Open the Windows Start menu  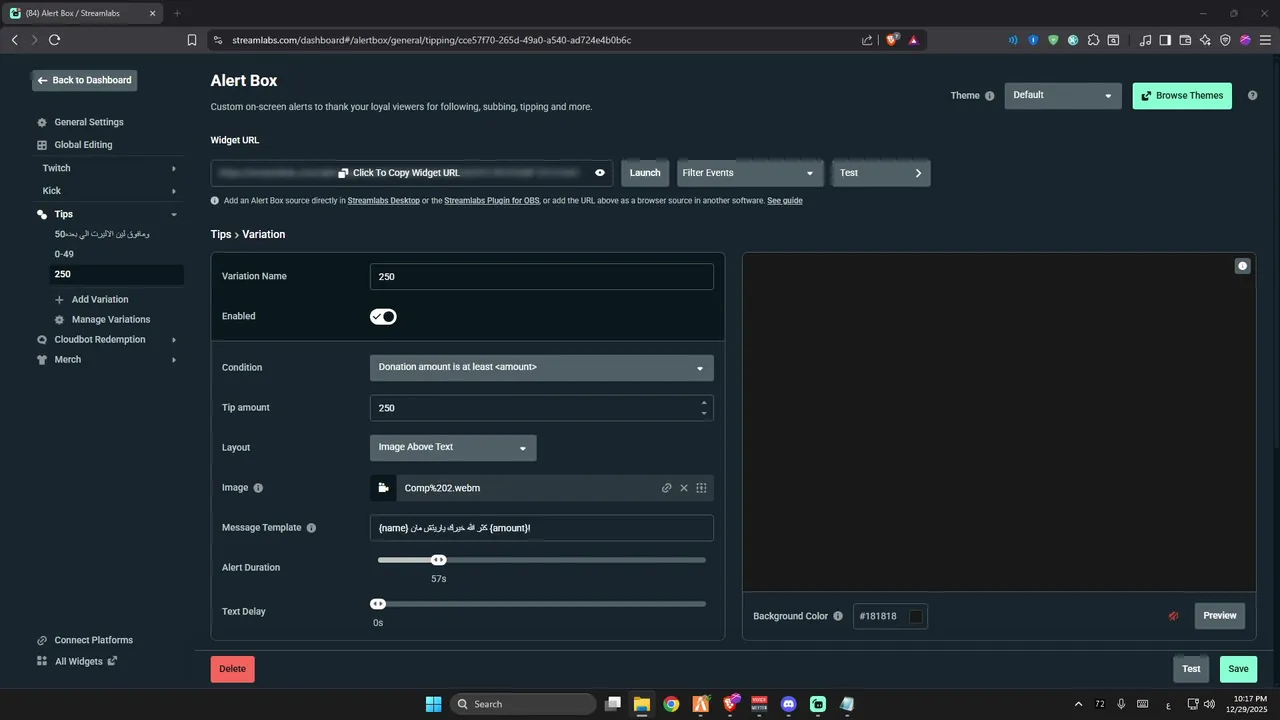(434, 704)
